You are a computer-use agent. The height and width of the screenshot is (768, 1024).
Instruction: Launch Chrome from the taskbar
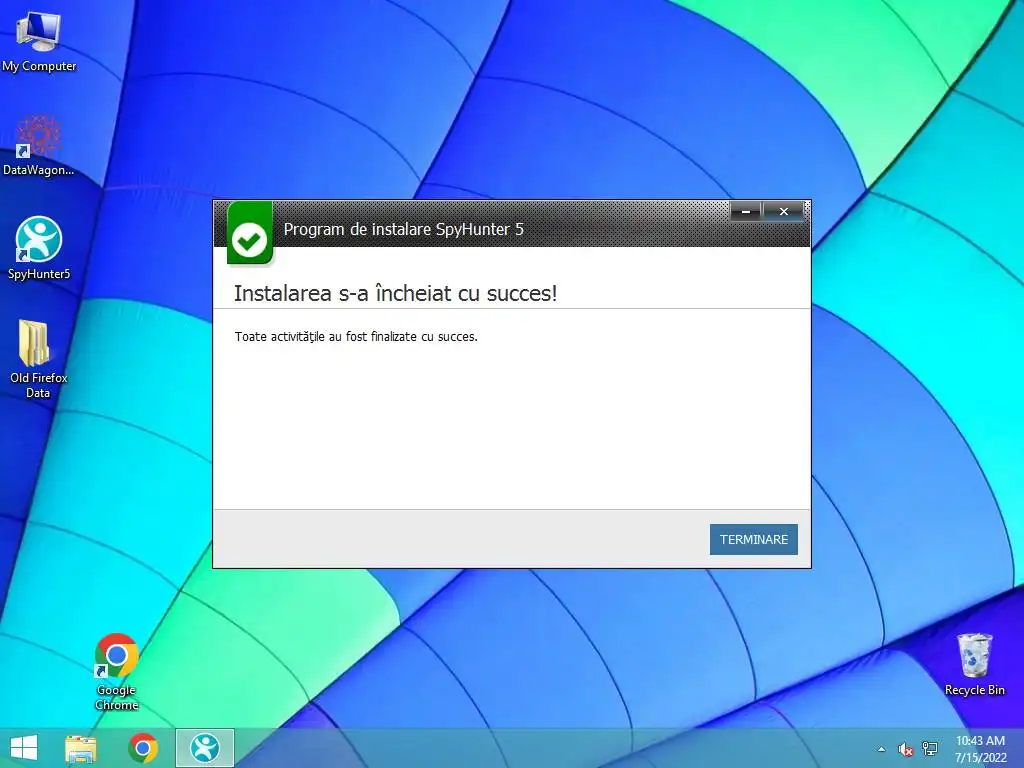tap(143, 748)
